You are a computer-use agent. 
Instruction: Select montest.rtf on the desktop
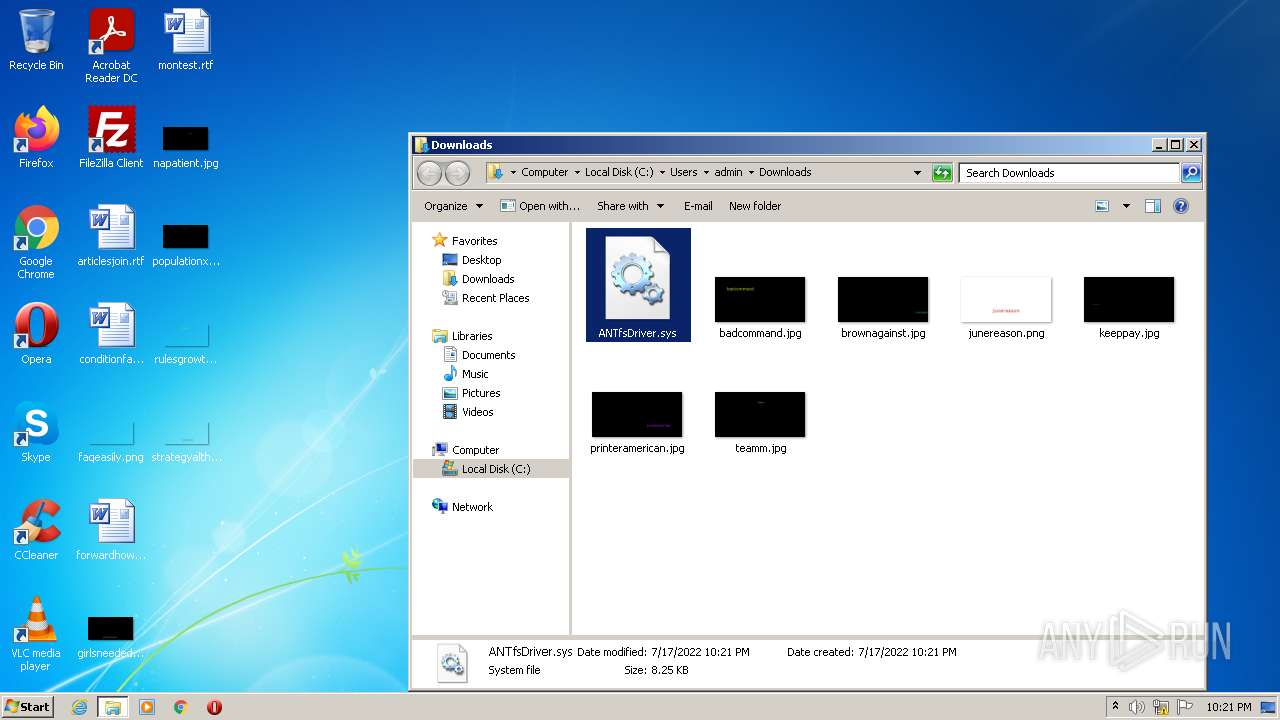186,40
